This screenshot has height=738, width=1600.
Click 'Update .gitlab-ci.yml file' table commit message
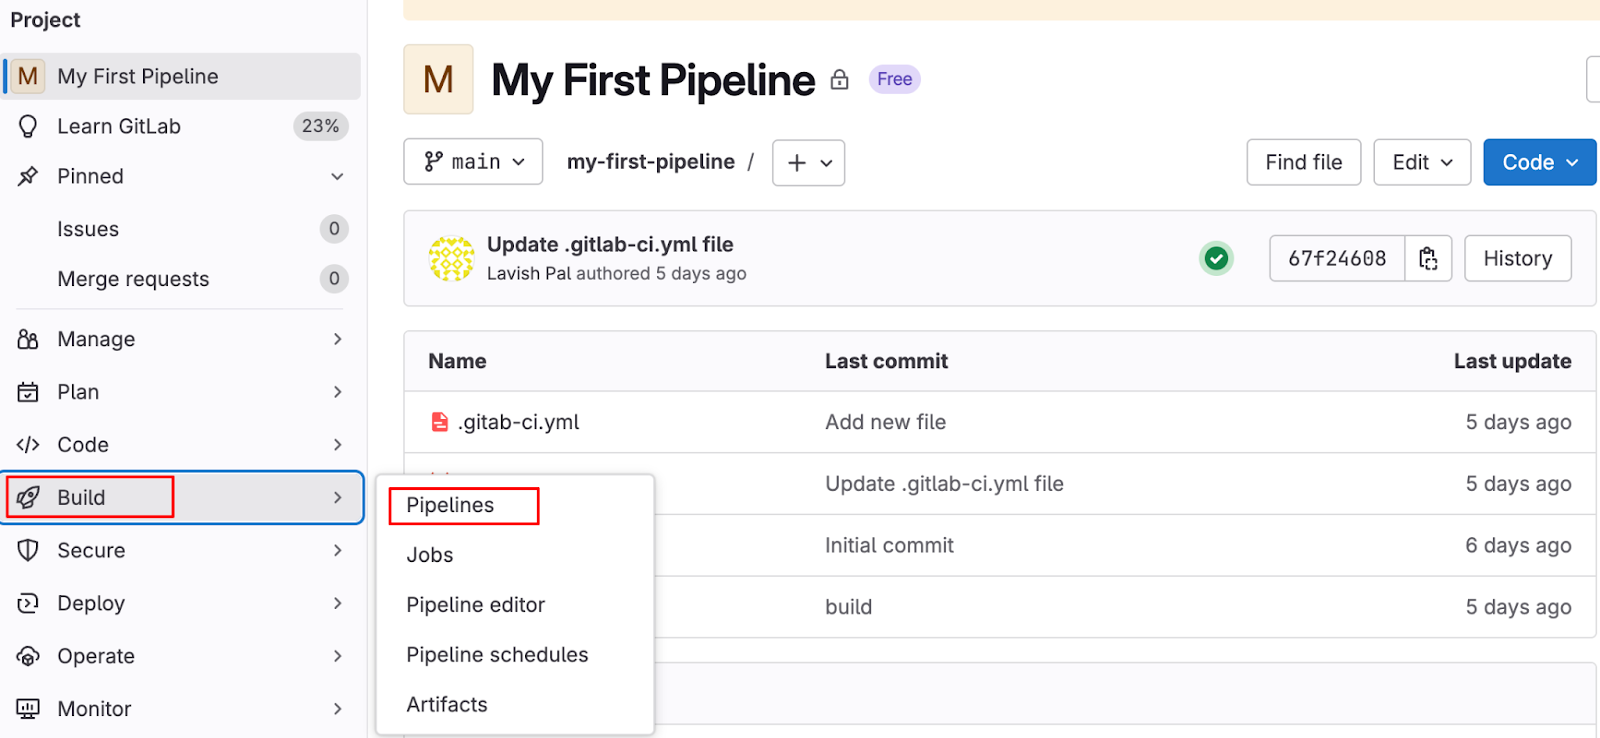coord(944,484)
